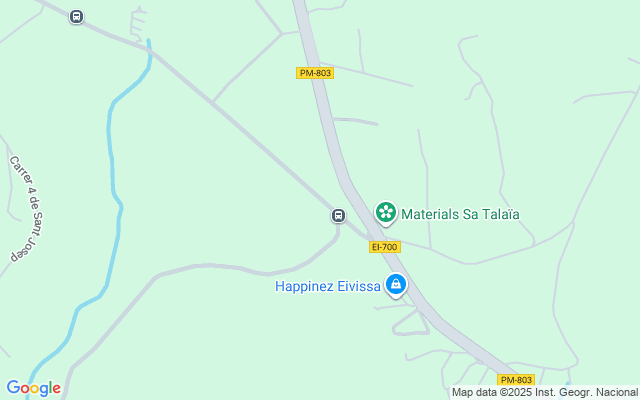Click the small loop road below Happinez Eivissa
The height and width of the screenshot is (400, 640).
[x=410, y=324]
